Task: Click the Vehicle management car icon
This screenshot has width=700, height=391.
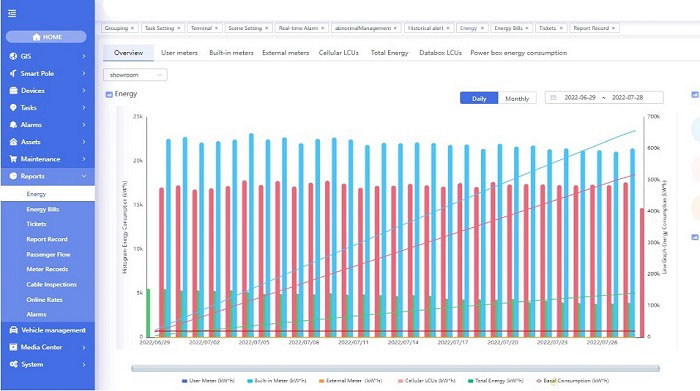Action: tap(13, 330)
